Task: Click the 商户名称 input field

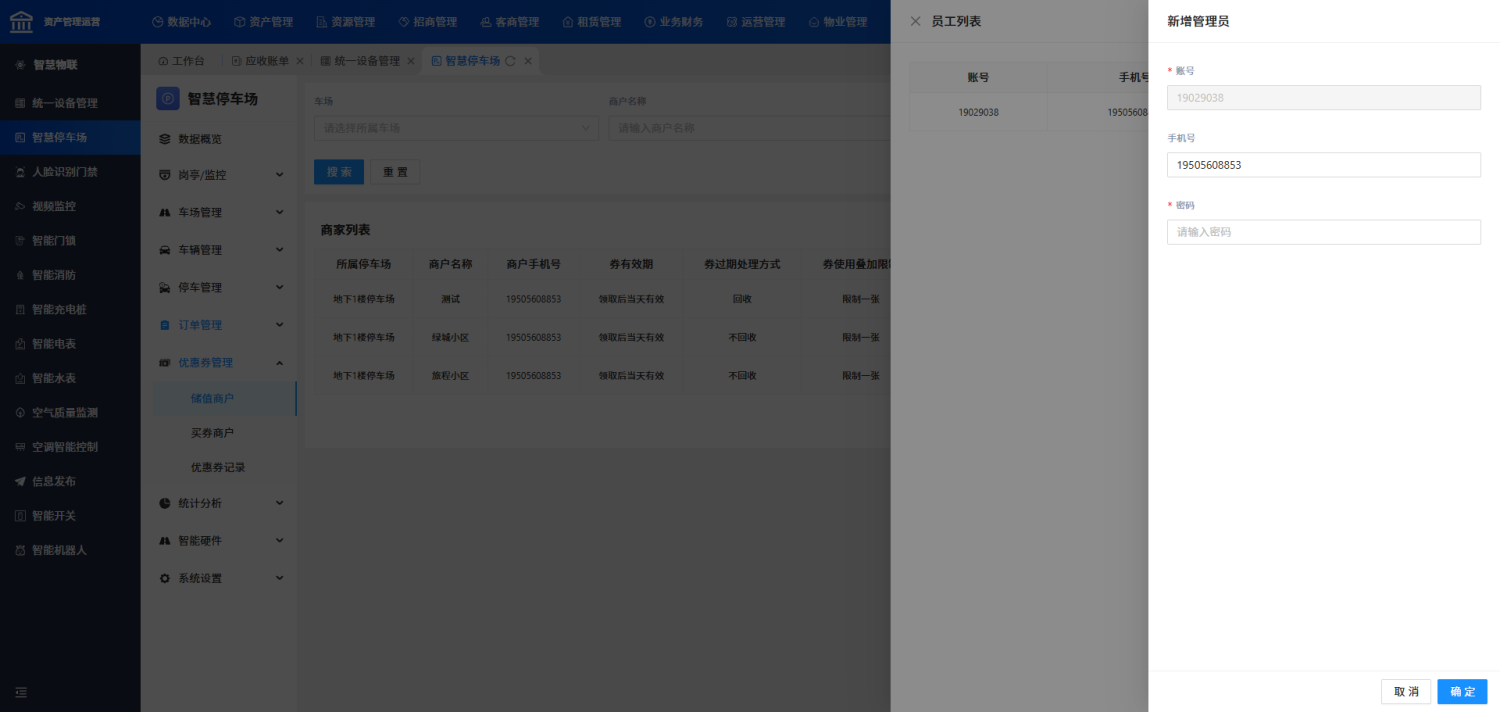Action: pos(749,128)
